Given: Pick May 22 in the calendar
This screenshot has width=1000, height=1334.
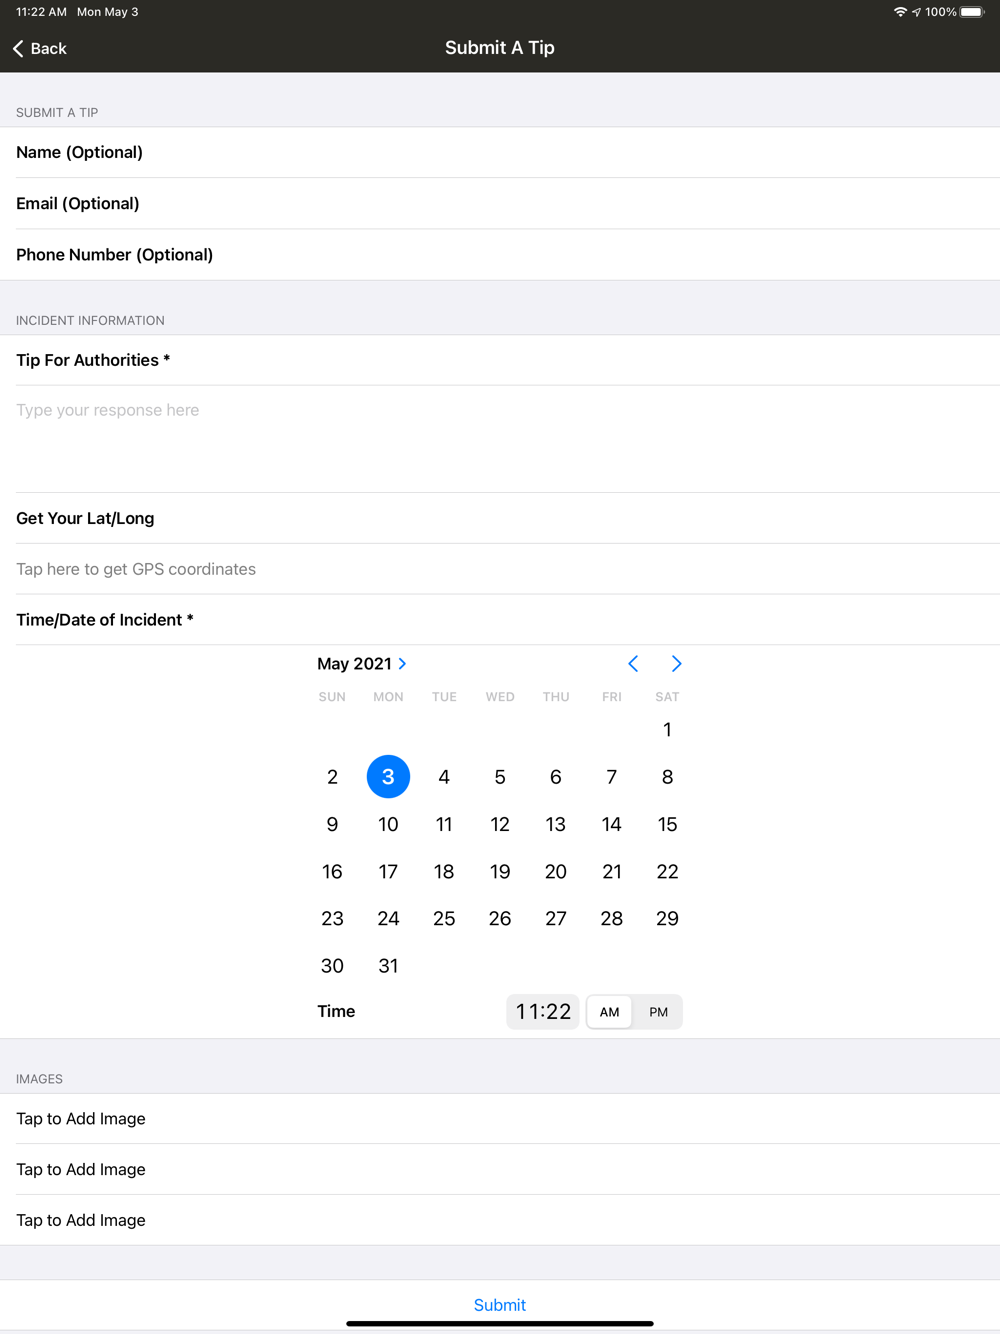Looking at the screenshot, I should pyautogui.click(x=667, y=871).
